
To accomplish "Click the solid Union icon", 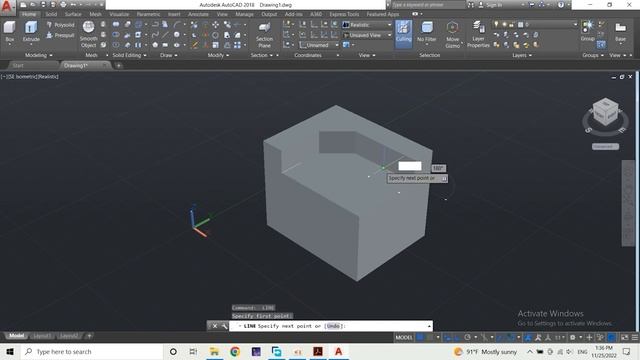I will [x=116, y=25].
